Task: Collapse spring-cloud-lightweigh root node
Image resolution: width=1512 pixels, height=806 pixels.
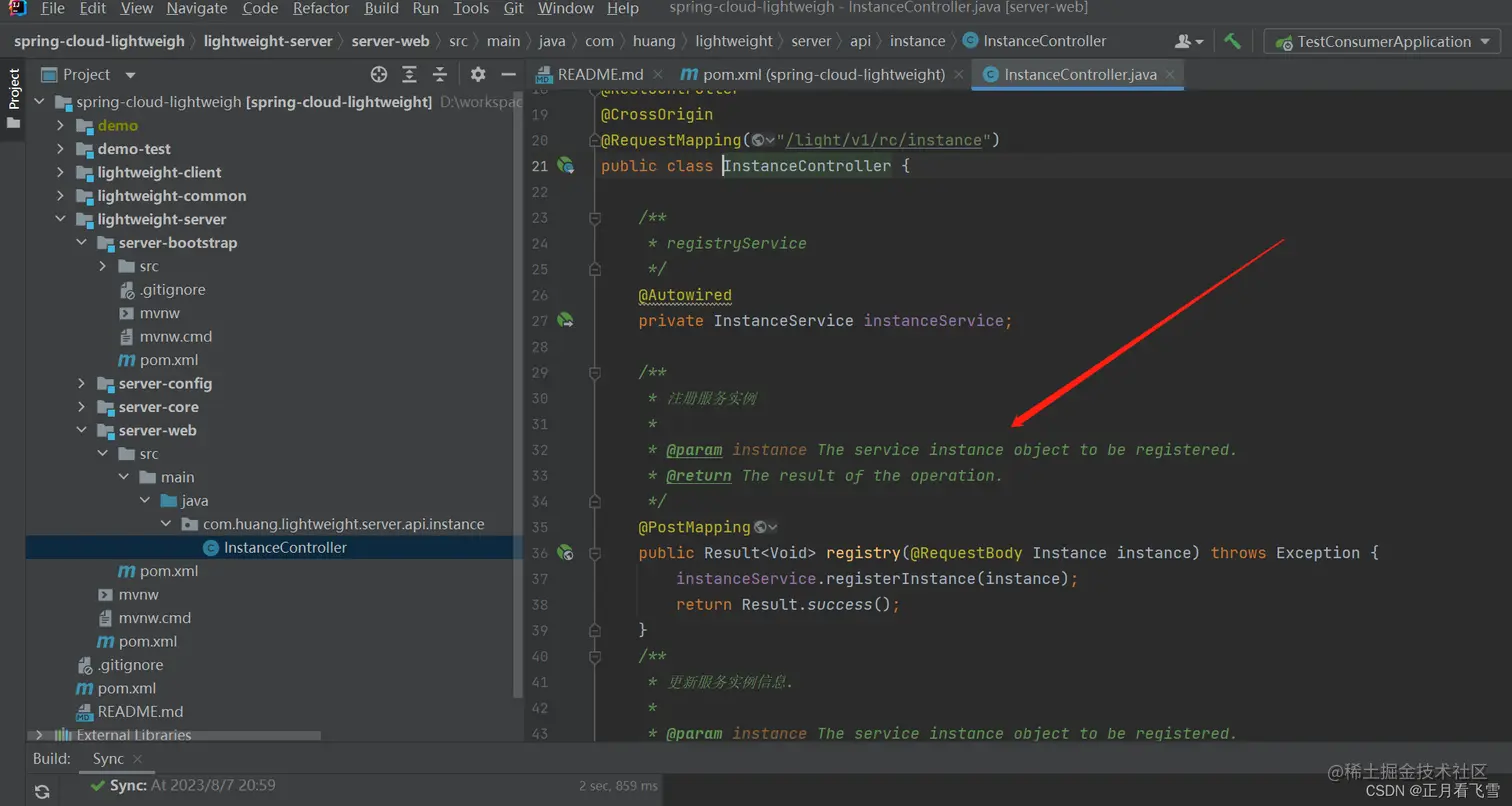Action: pos(40,102)
